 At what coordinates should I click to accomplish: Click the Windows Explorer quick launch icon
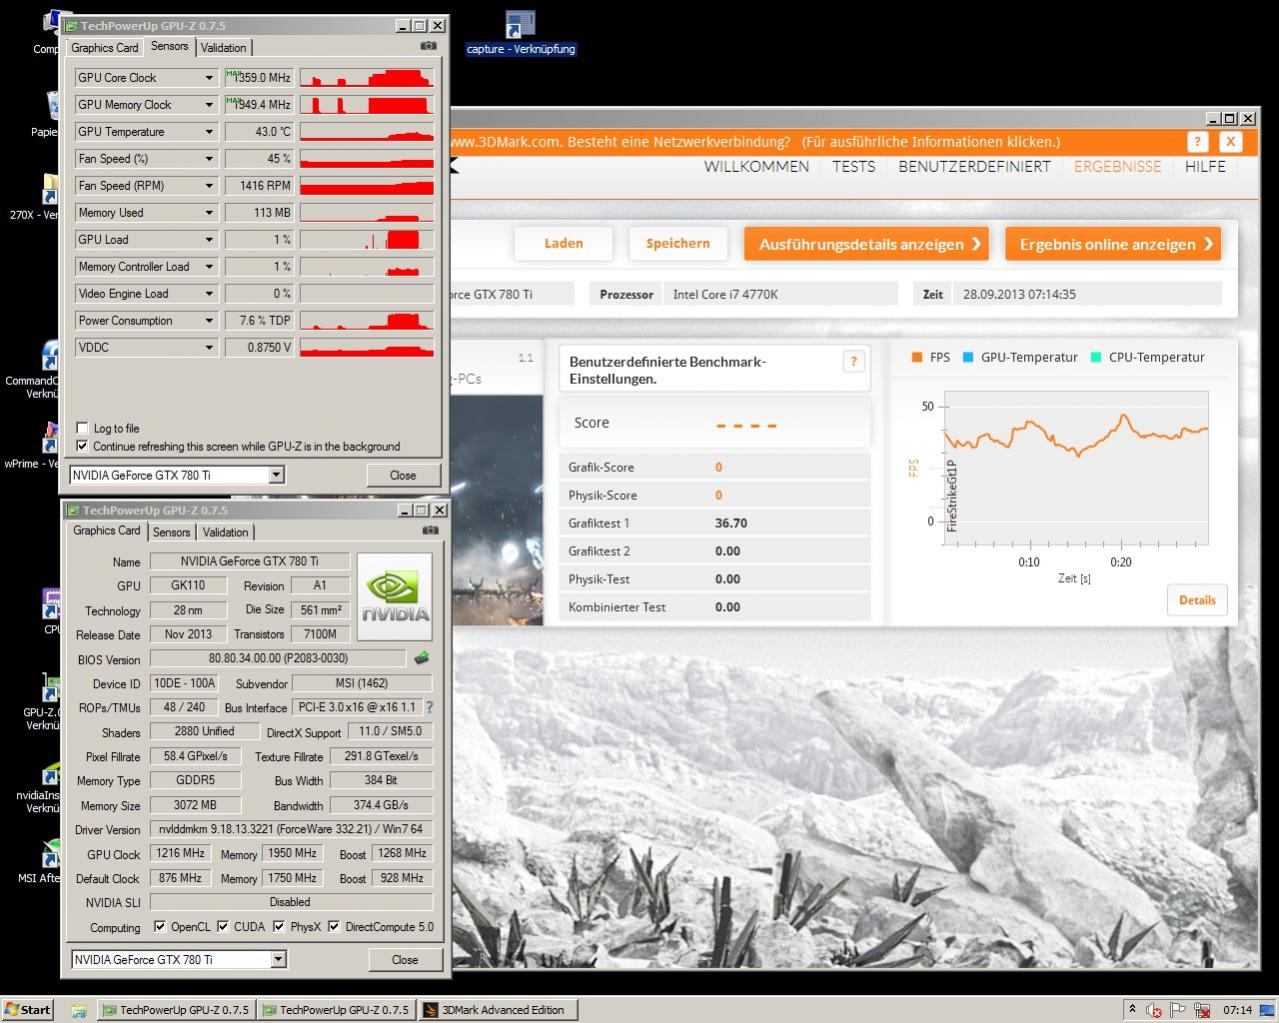tap(78, 1010)
